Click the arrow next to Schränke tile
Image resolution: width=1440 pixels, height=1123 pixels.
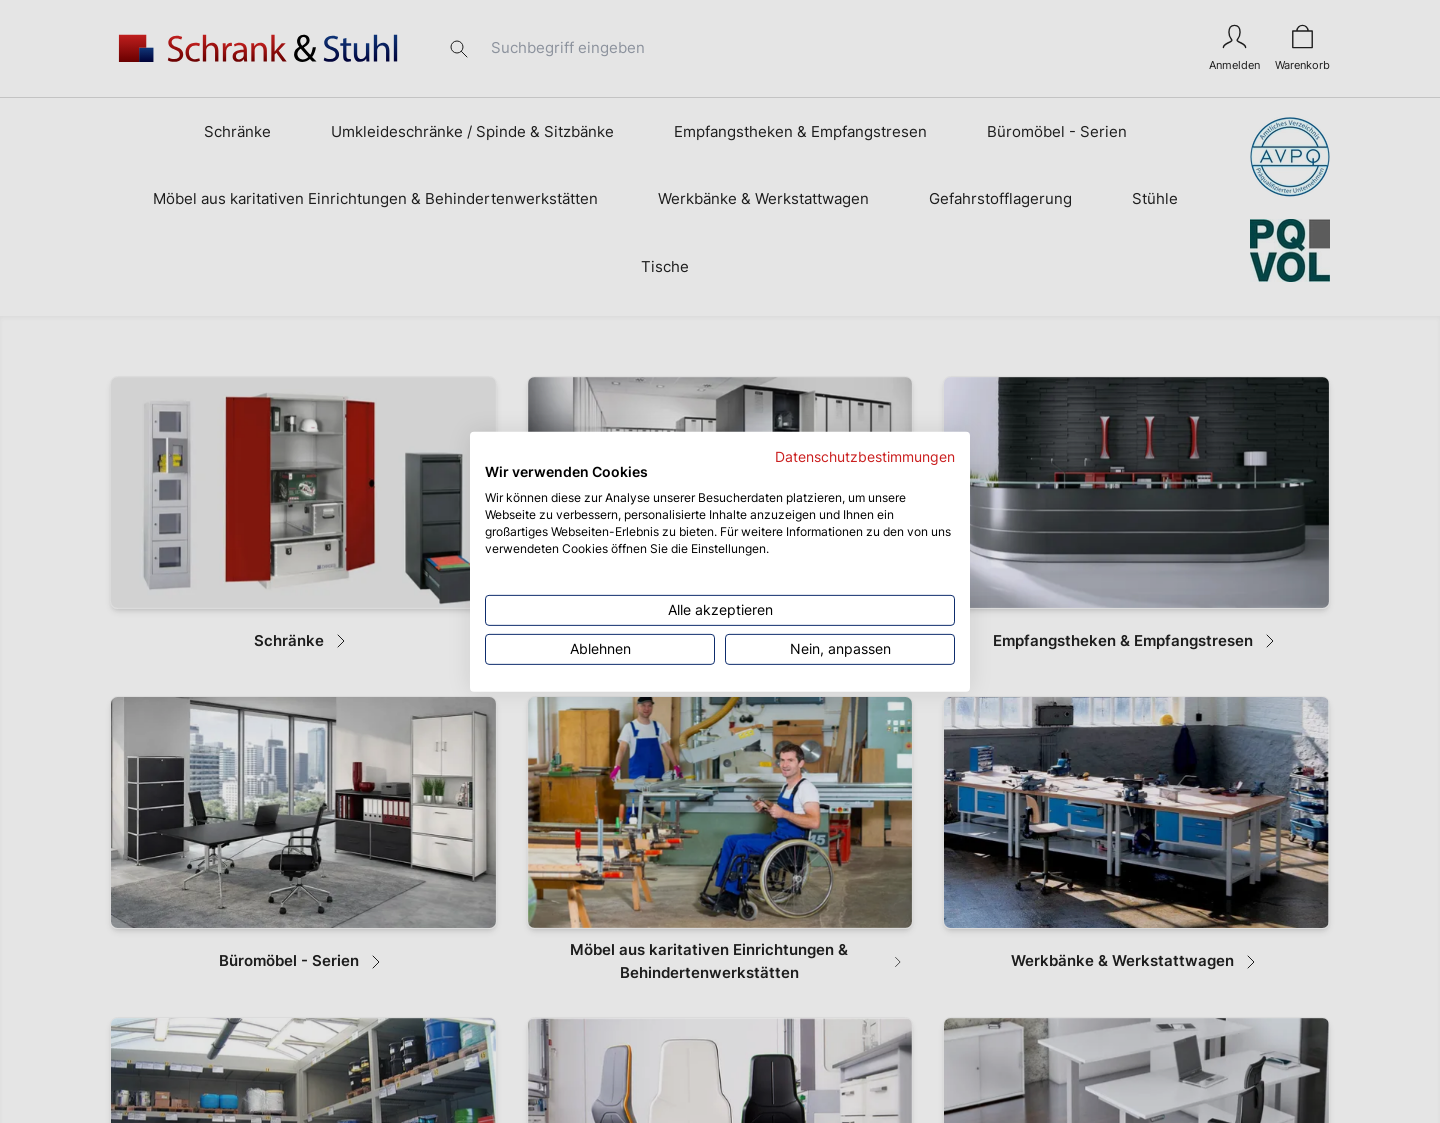pyautogui.click(x=341, y=641)
